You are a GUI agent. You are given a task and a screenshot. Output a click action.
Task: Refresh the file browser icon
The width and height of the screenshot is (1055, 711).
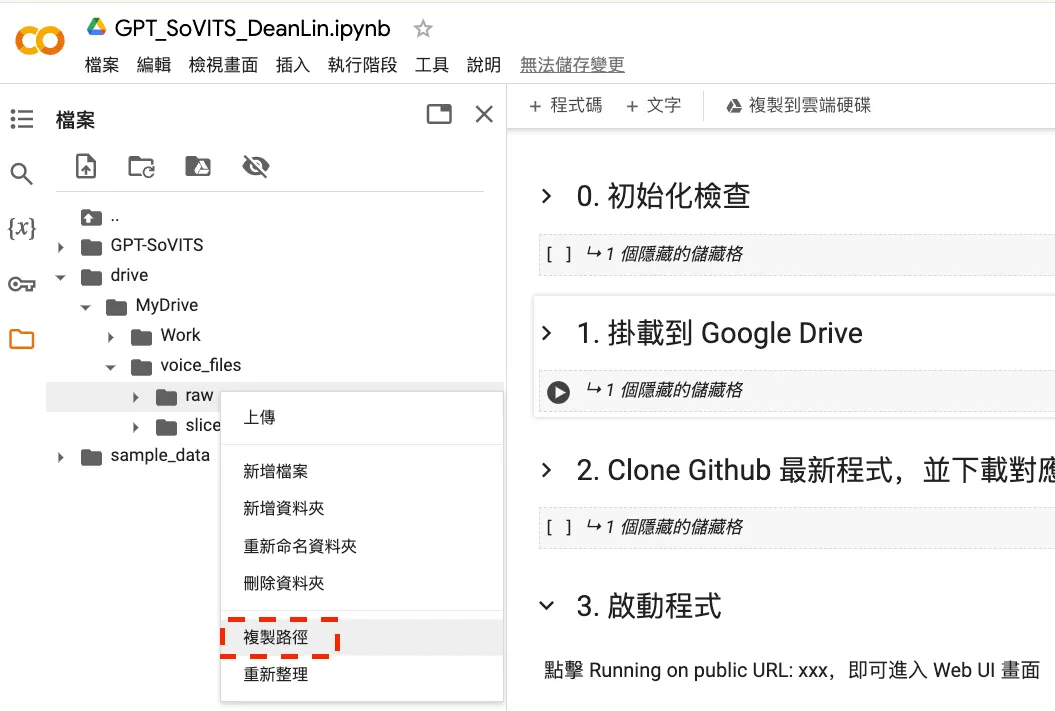pyautogui.click(x=142, y=166)
